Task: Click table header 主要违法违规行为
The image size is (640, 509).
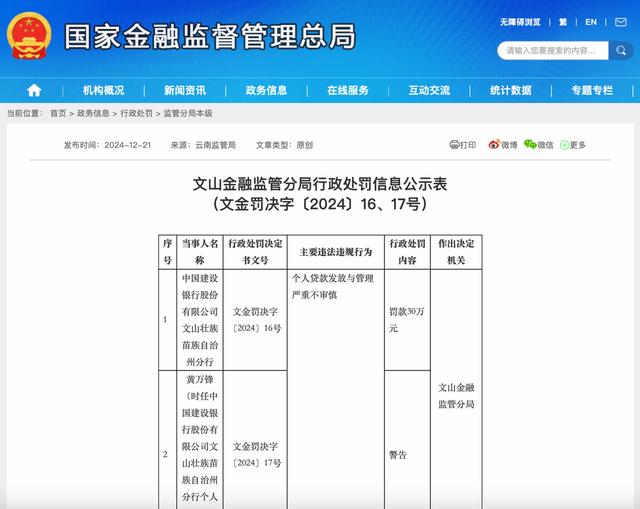Action: point(336,252)
